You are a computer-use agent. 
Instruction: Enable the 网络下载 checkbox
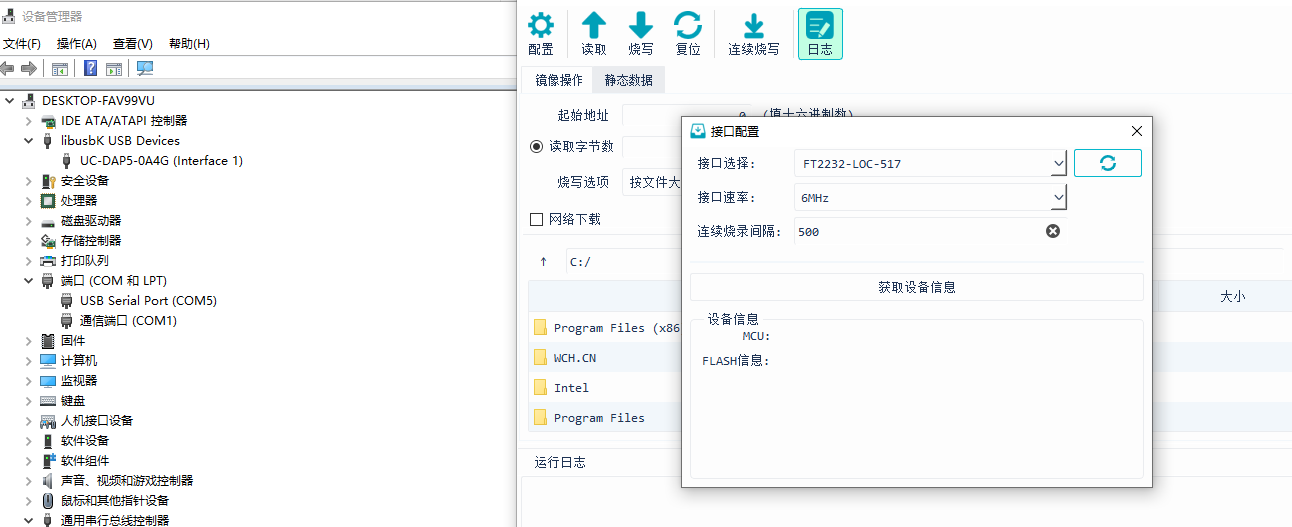tap(537, 219)
